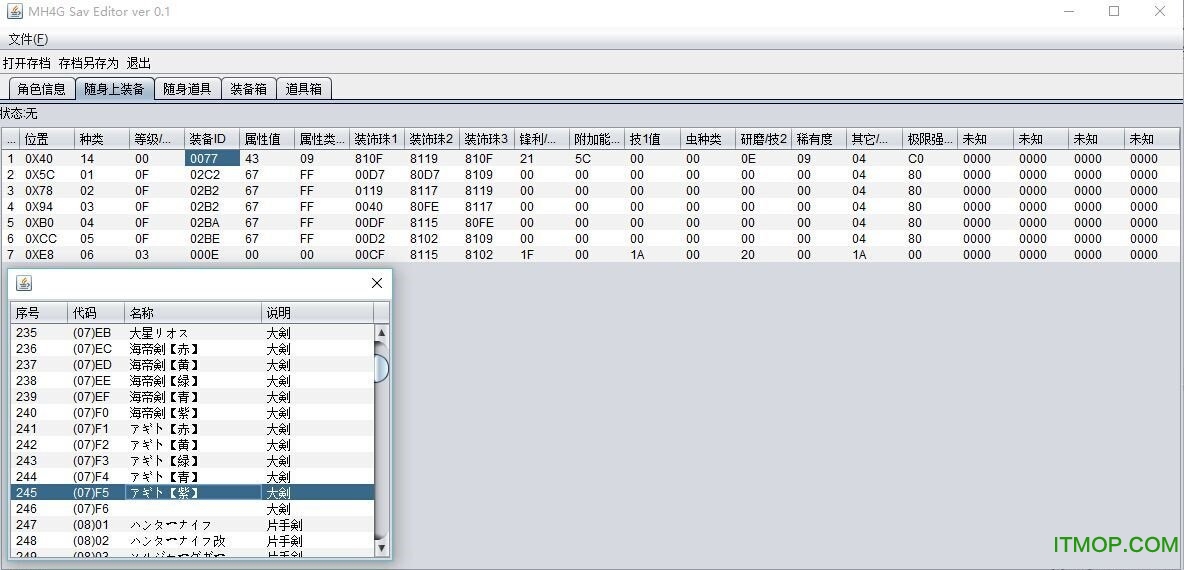Click 打开存档 to open a save
The width and height of the screenshot is (1184, 570).
tap(26, 63)
